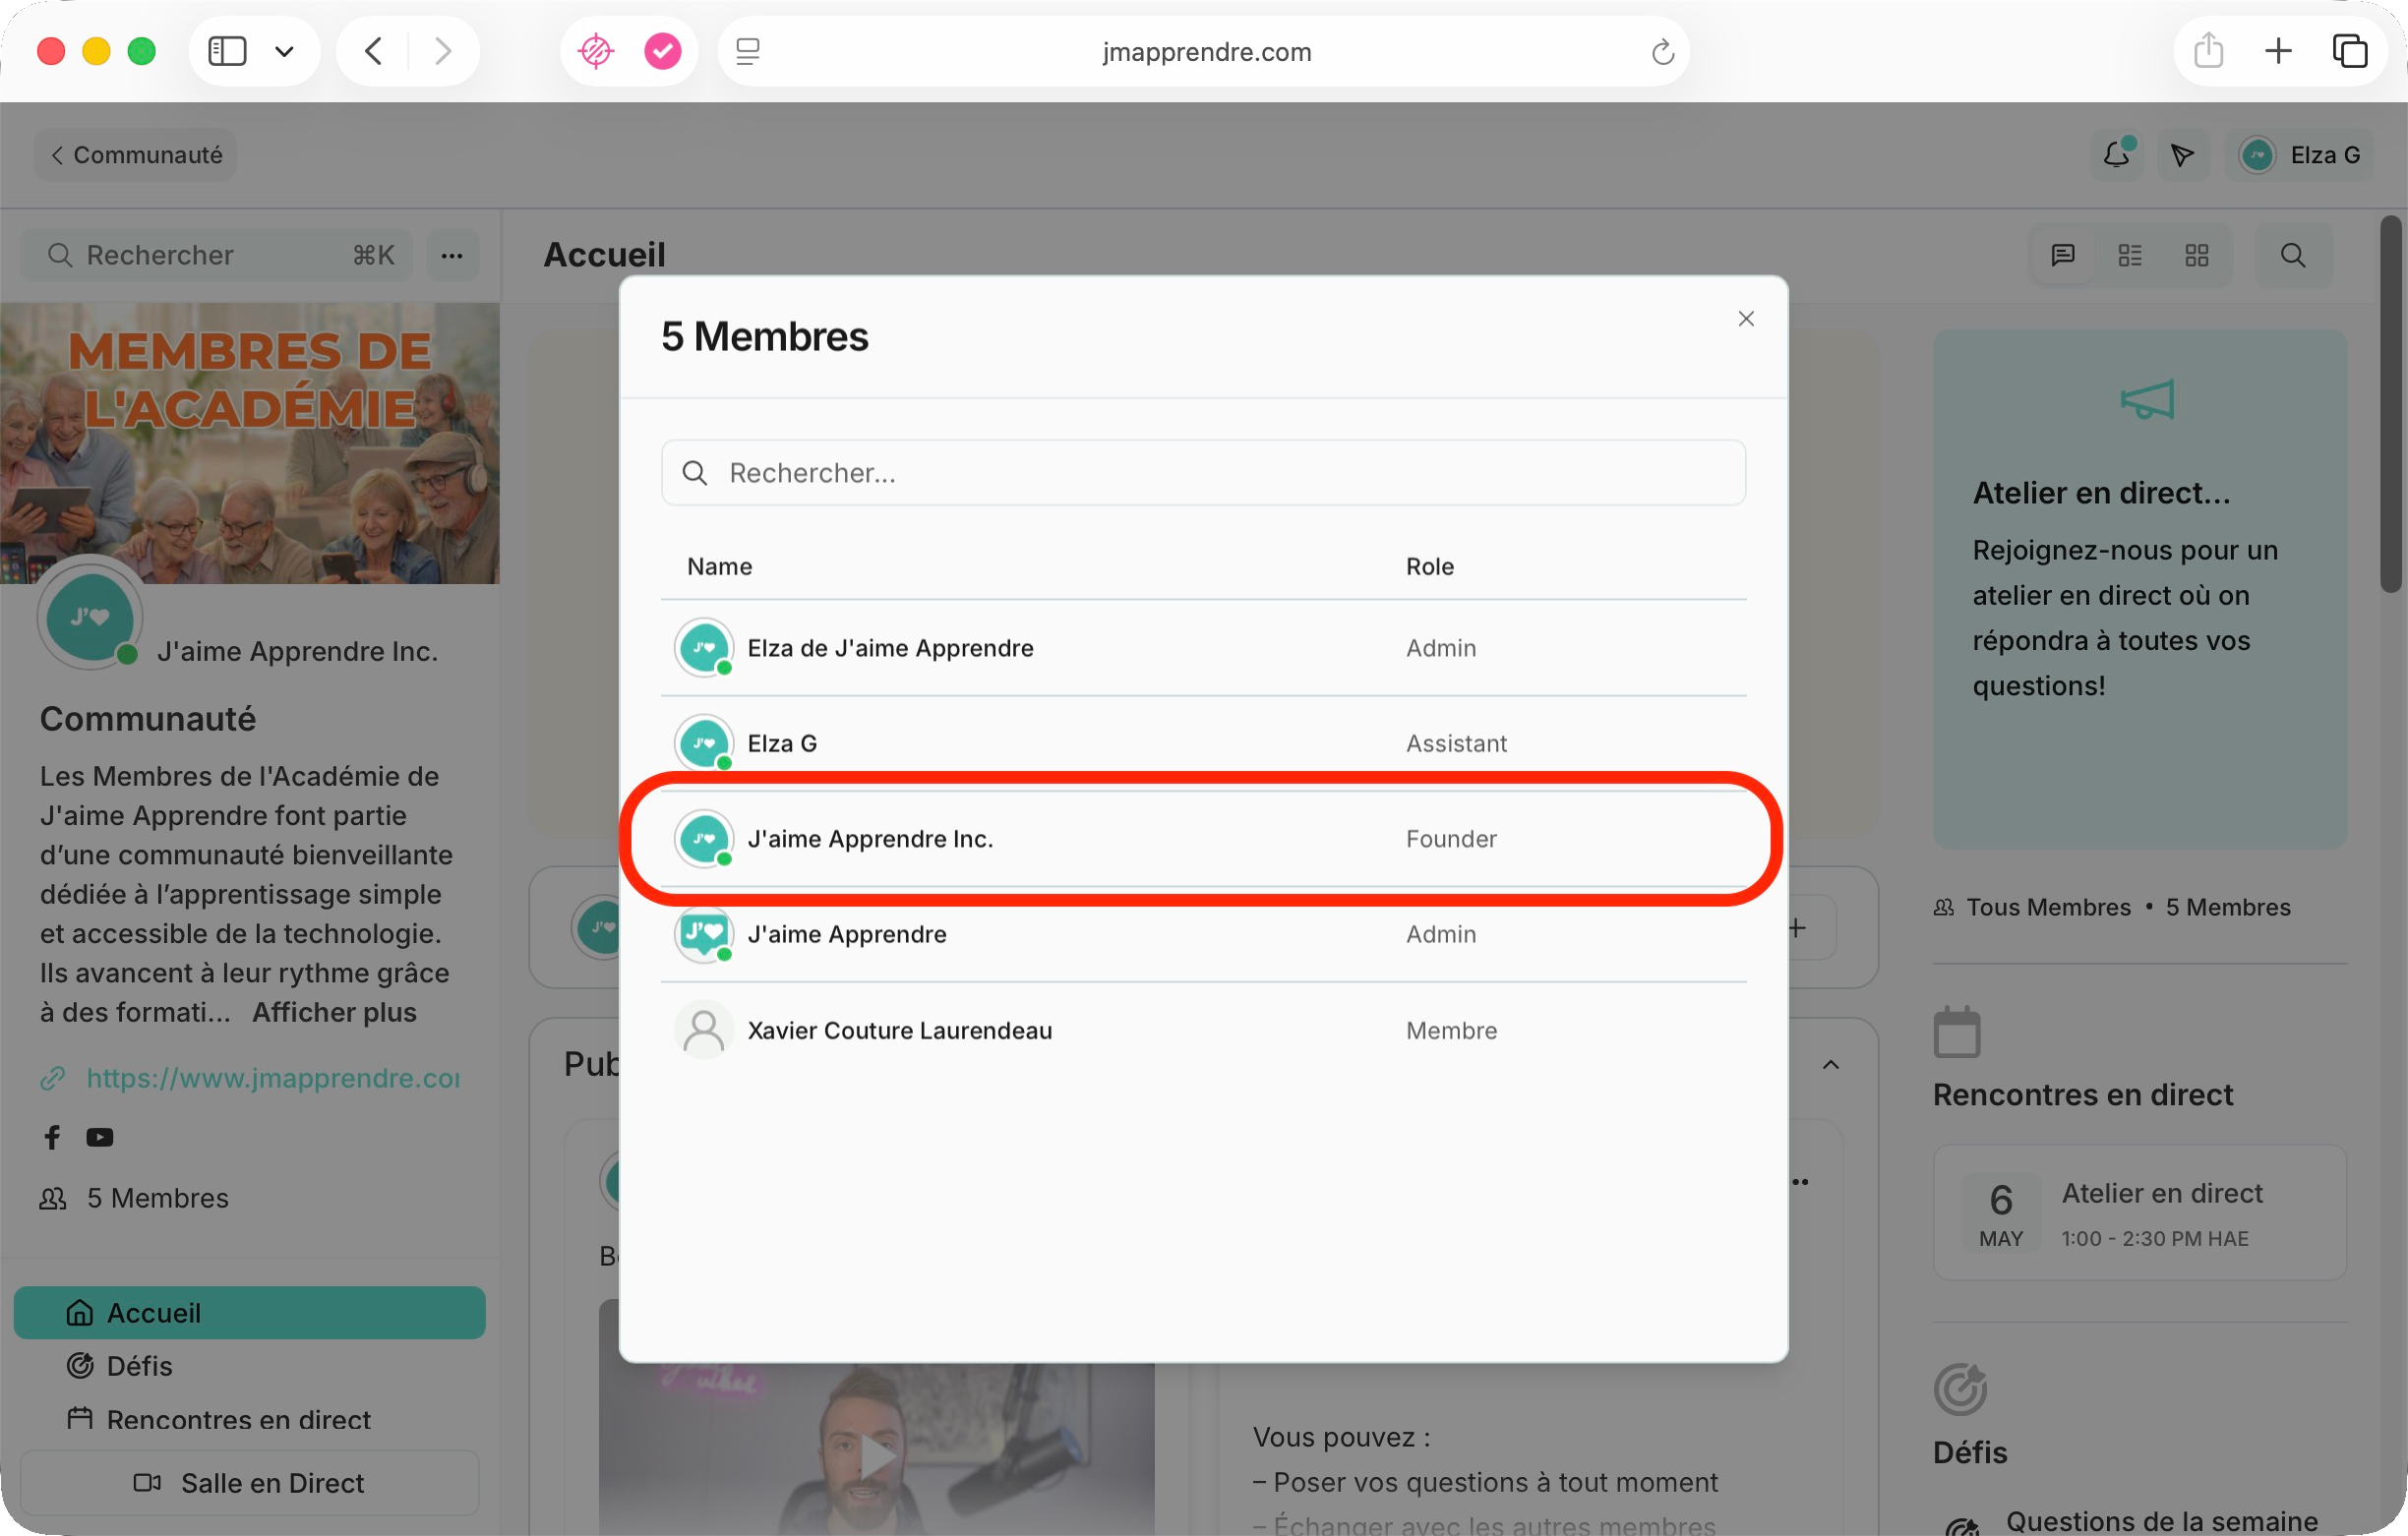
Task: Click the jmapprendre.com address bar
Action: (1205, 51)
